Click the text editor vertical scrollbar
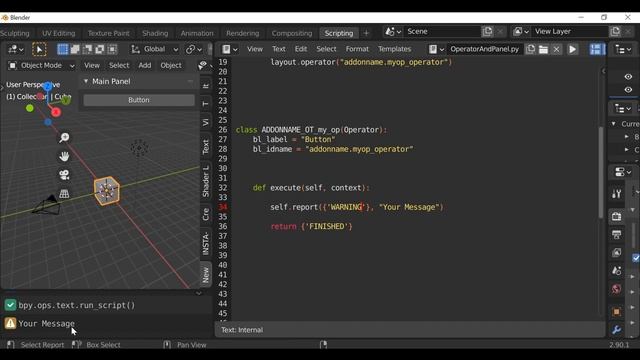The image size is (640, 360). [601, 172]
